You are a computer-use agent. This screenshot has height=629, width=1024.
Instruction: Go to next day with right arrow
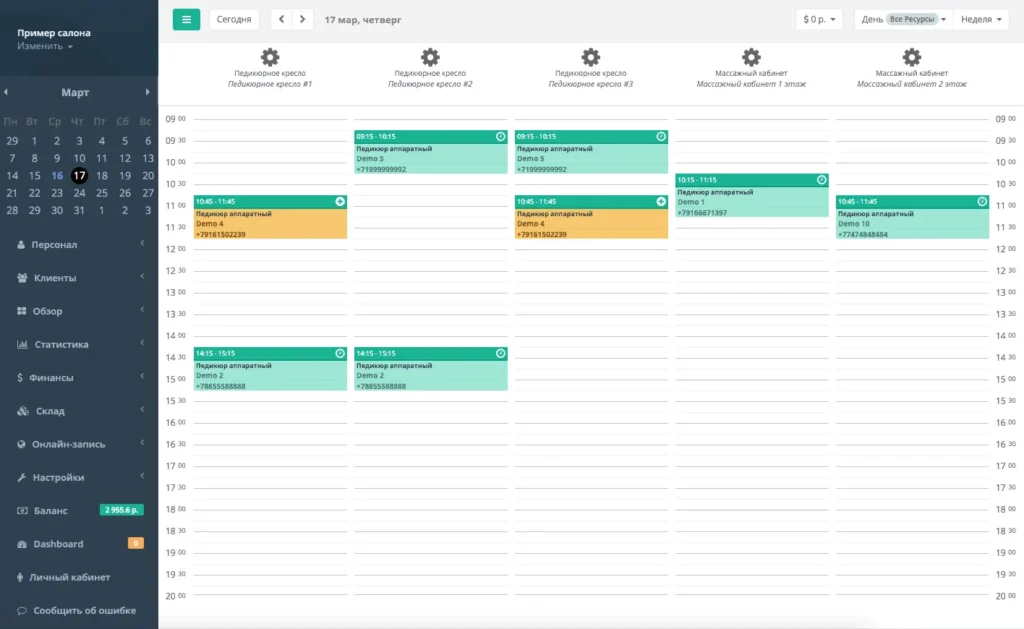click(302, 20)
